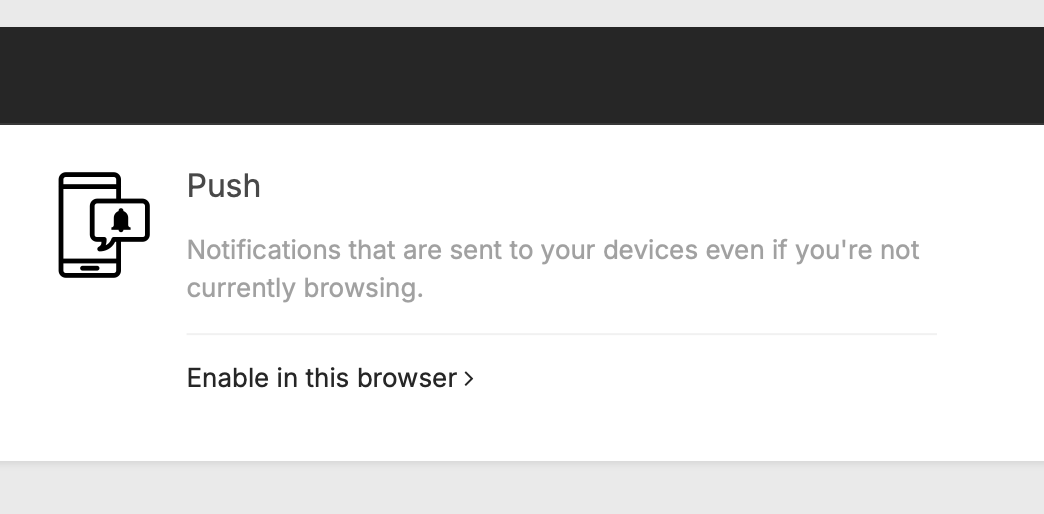Click the phone's home button on the icon
Screen dimensions: 1044x514
90,267
